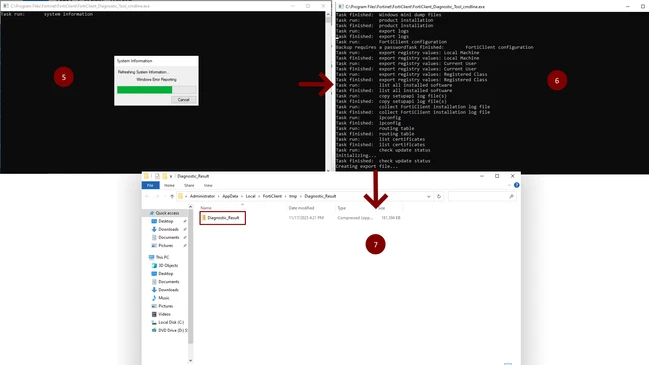
Task: Click the up arrow of left console's scrollbar
Action: tap(328, 14)
